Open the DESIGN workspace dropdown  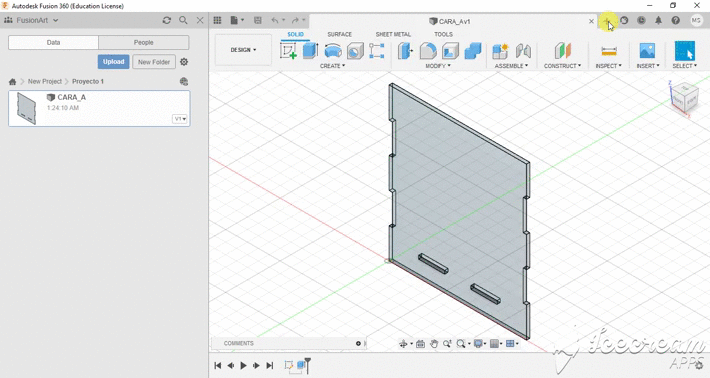tap(243, 50)
